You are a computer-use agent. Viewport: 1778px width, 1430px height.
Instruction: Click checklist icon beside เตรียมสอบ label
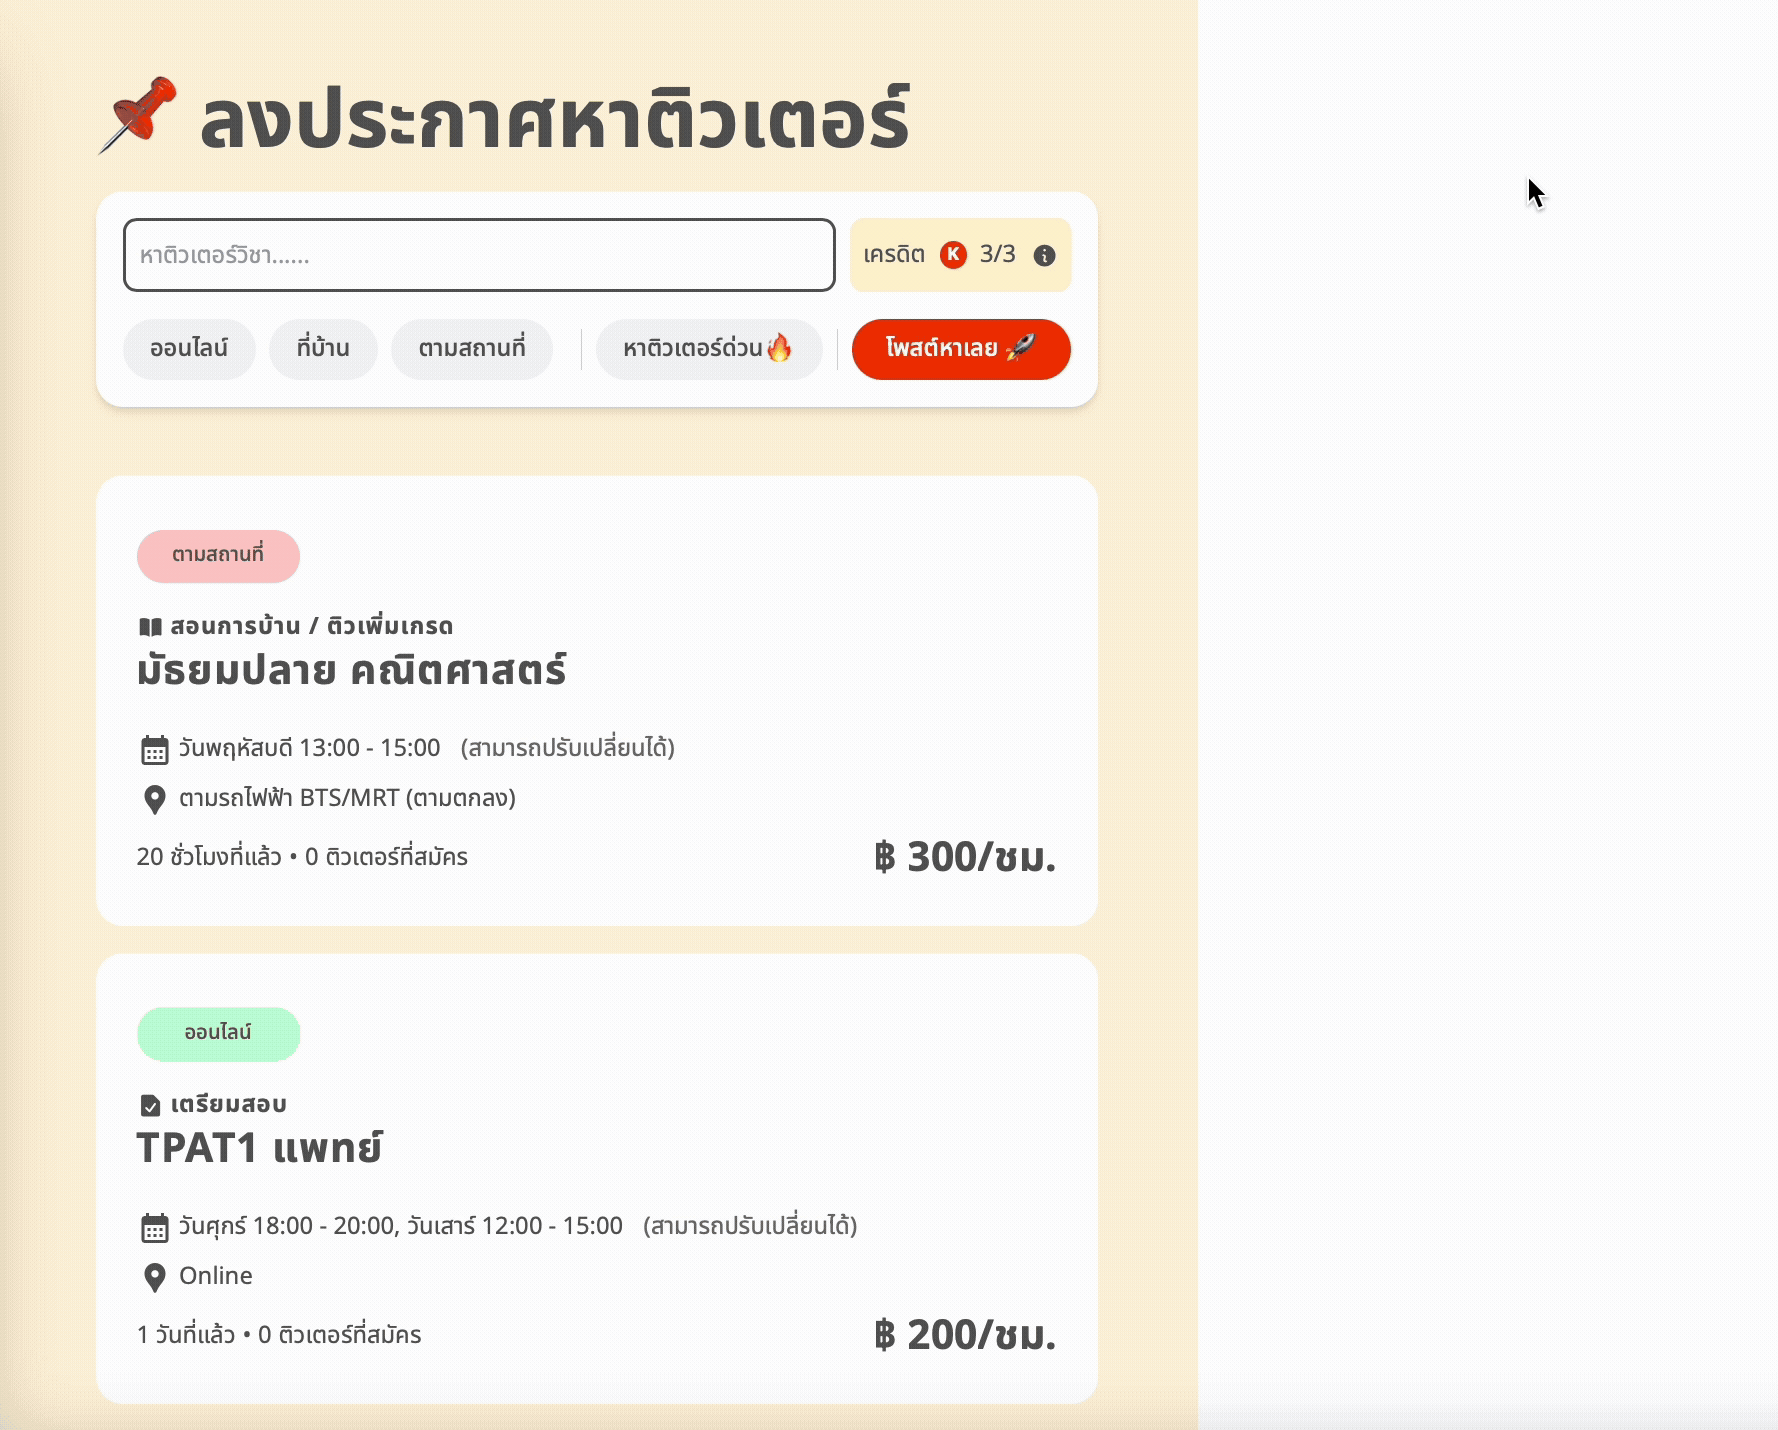[x=150, y=1105]
